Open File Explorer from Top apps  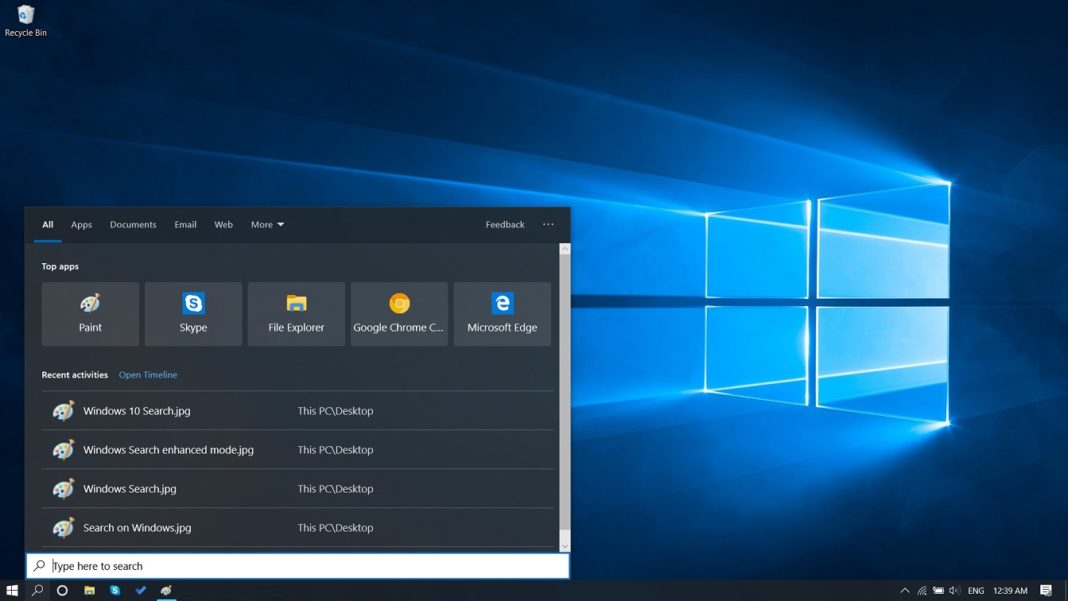(296, 313)
